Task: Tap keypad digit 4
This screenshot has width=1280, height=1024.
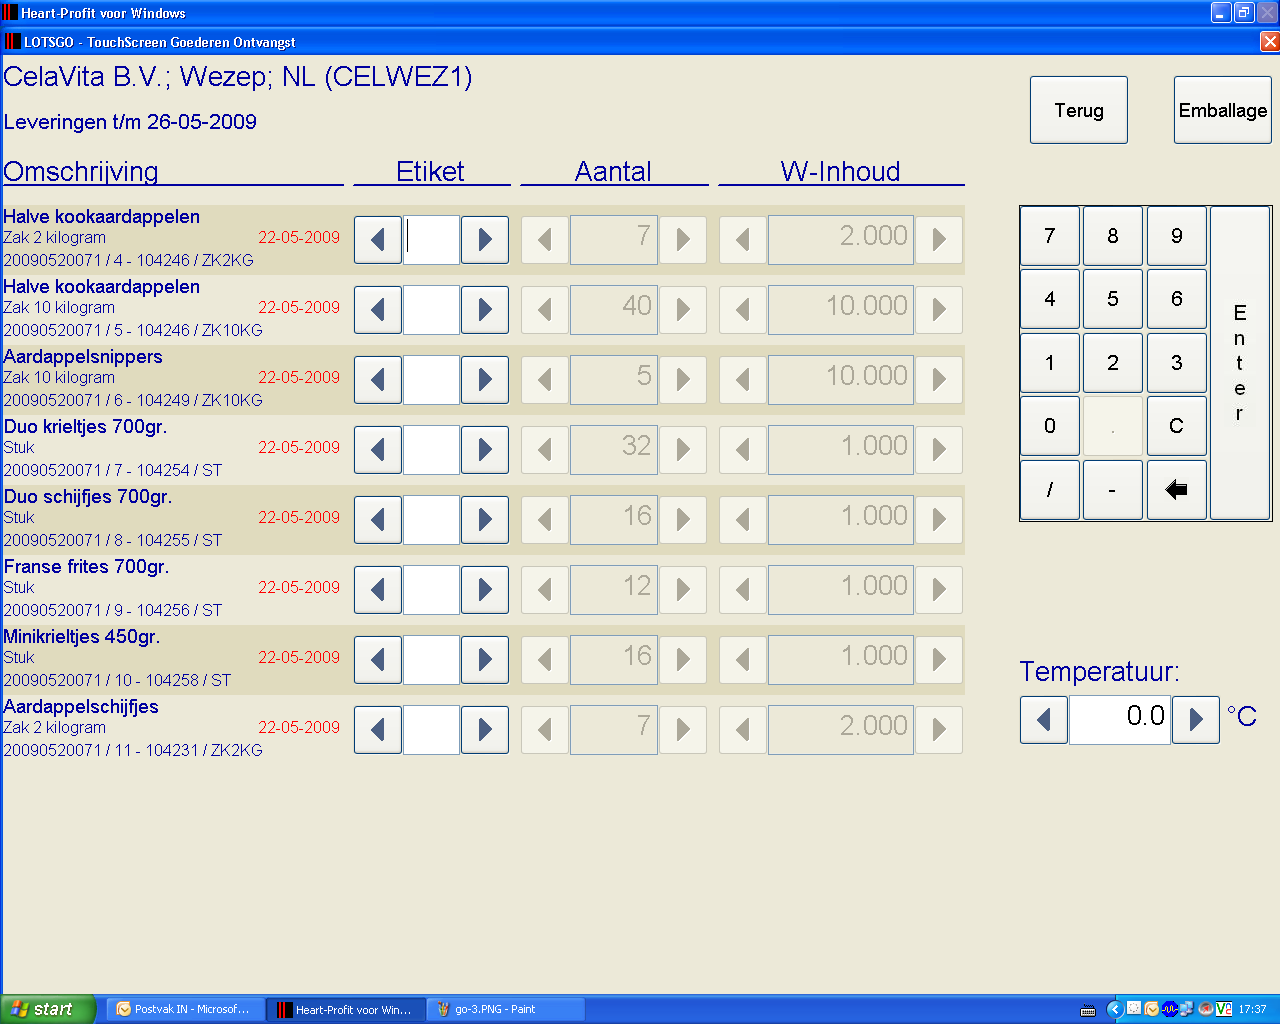Action: pyautogui.click(x=1050, y=299)
